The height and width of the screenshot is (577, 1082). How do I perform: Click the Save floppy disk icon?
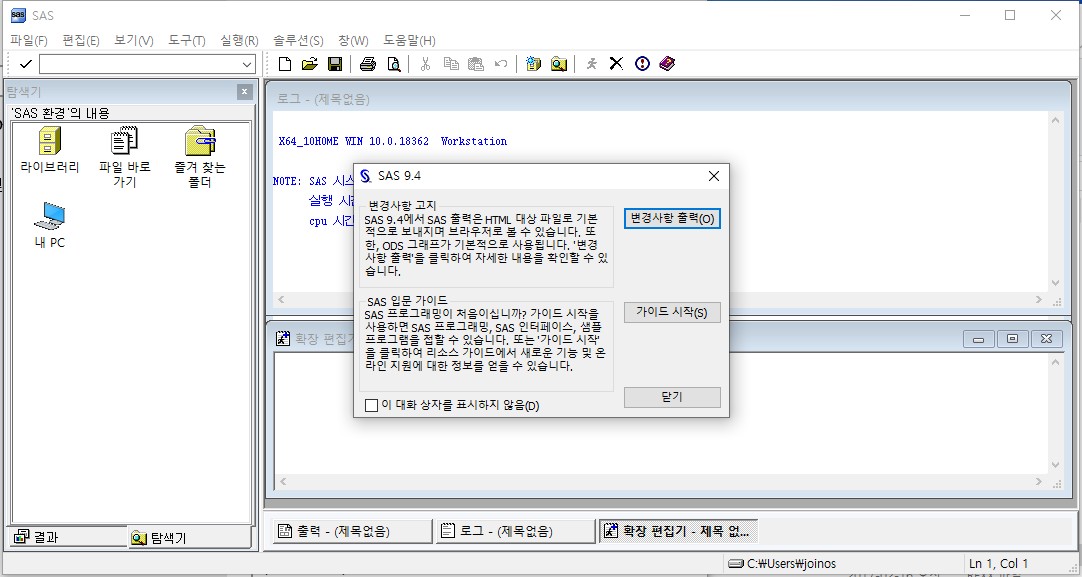(x=335, y=64)
